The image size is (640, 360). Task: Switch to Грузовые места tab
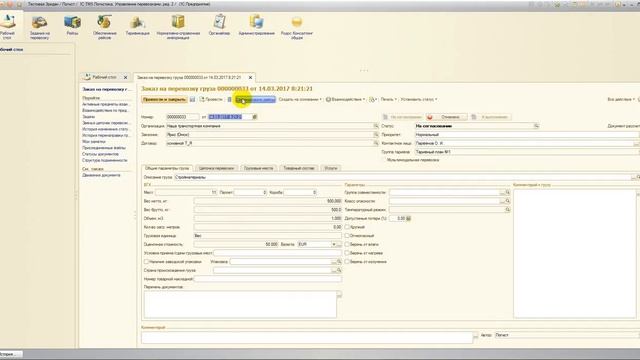[x=258, y=168]
